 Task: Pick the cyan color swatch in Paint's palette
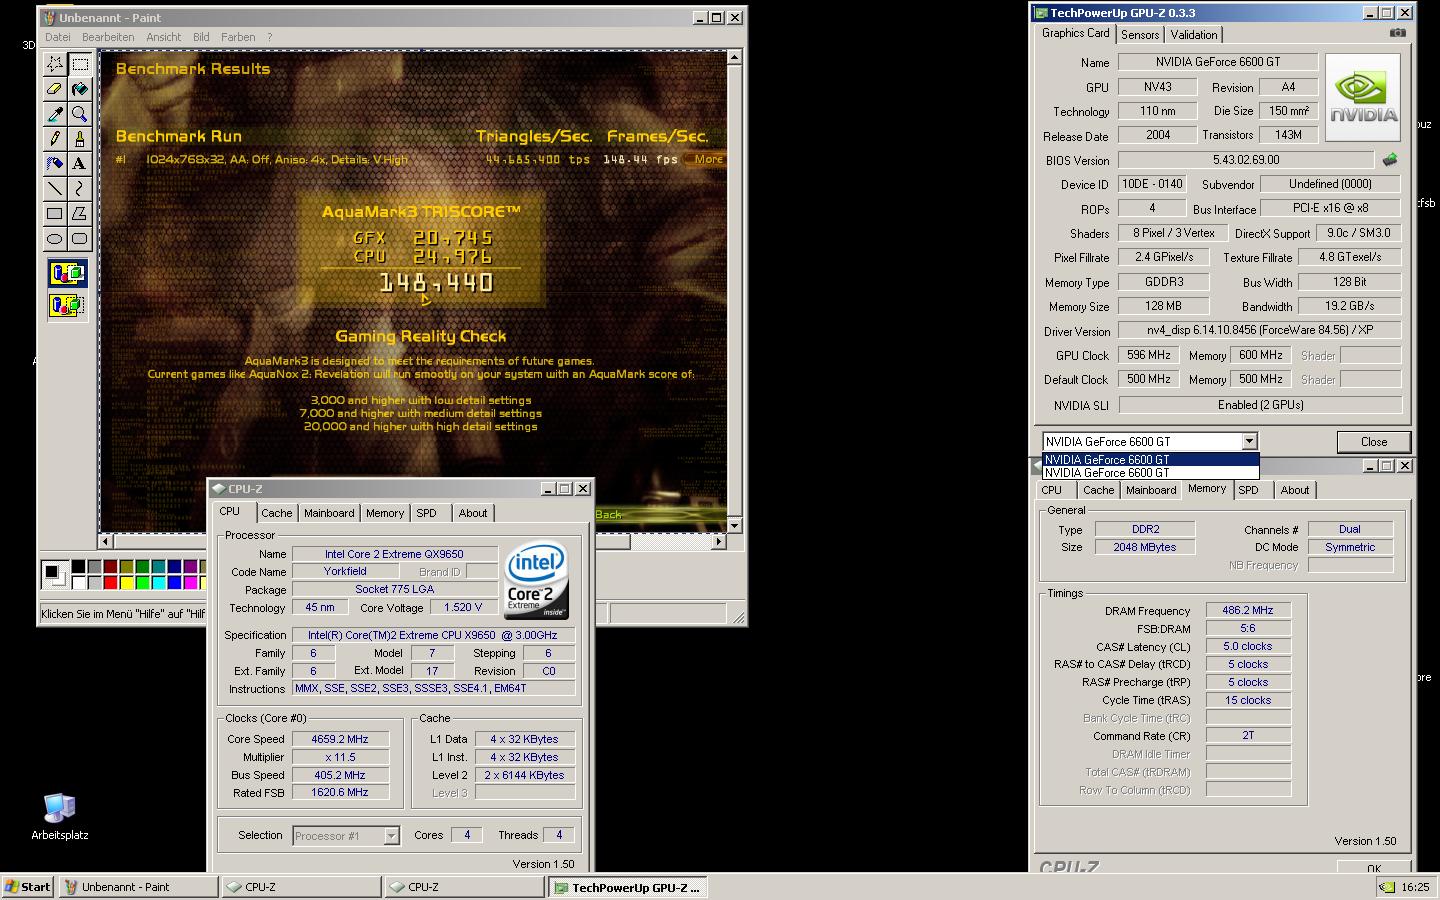coord(158,582)
